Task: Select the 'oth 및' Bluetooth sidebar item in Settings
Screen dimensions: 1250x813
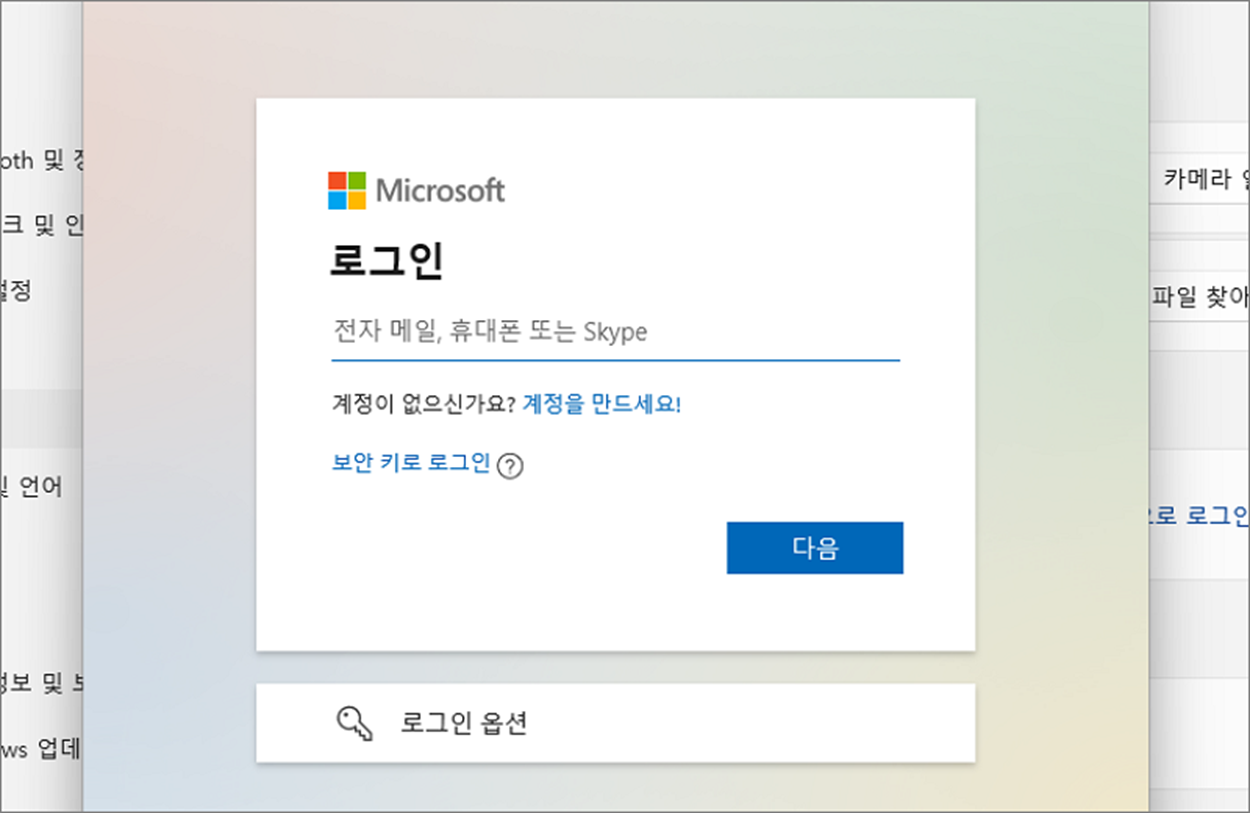Action: 40,161
